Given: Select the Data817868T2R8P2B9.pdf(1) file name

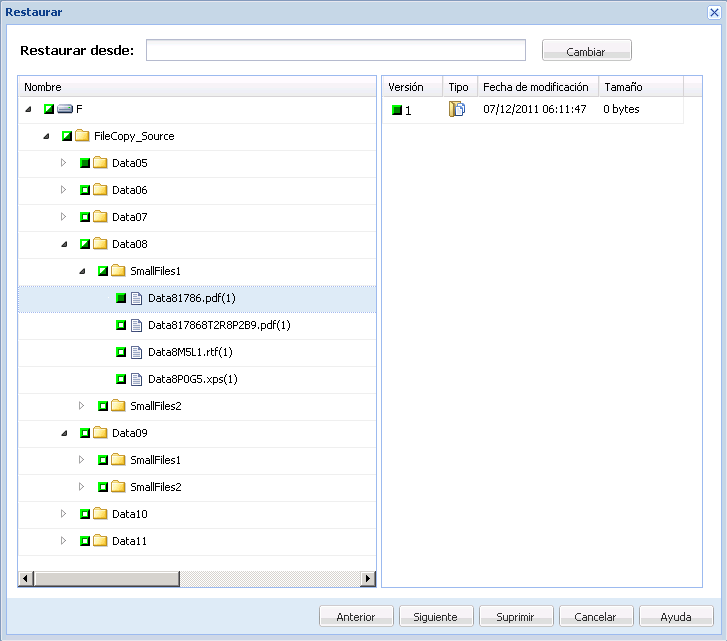Looking at the screenshot, I should 219,325.
